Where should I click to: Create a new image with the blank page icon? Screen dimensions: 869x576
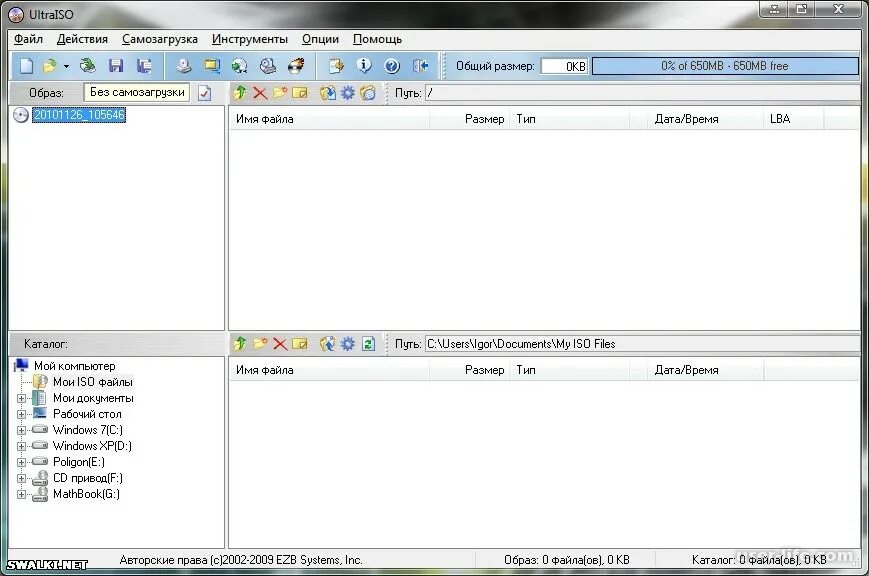(26, 66)
